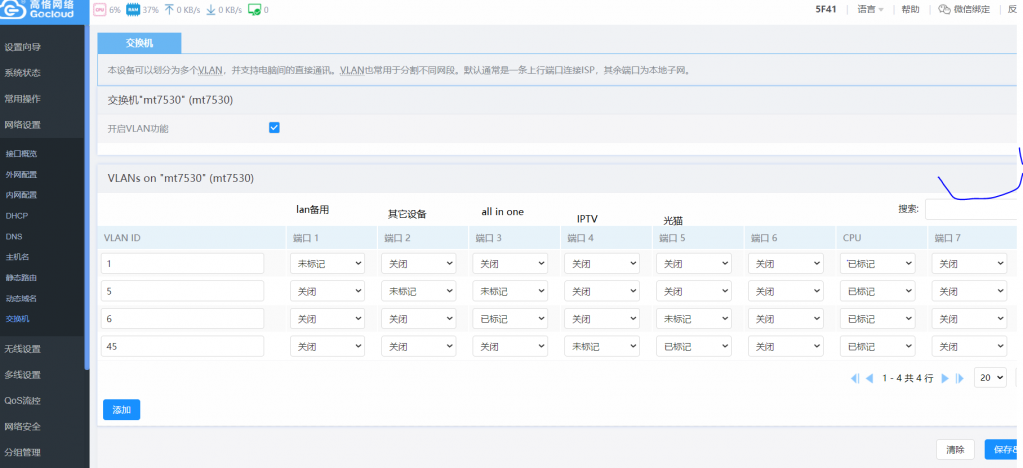Screen dimensions: 1023x468
Task: Click VLAN ID field containing 6
Action: (x=182, y=319)
